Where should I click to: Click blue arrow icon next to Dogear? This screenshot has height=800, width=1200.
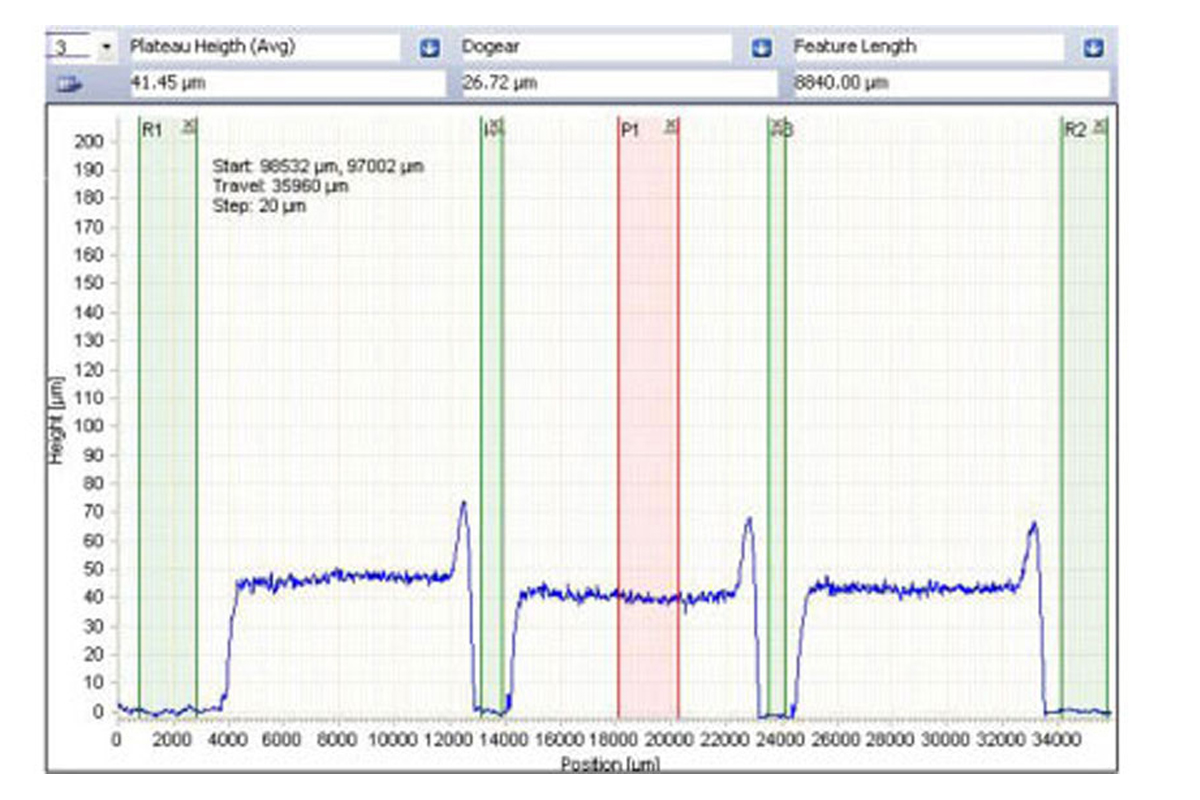coord(762,48)
